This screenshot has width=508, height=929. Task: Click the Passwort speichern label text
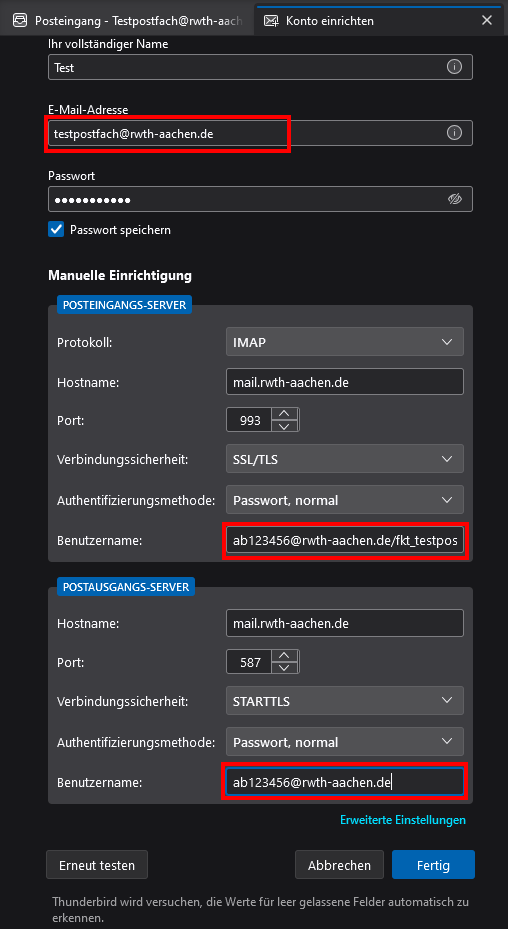120,229
